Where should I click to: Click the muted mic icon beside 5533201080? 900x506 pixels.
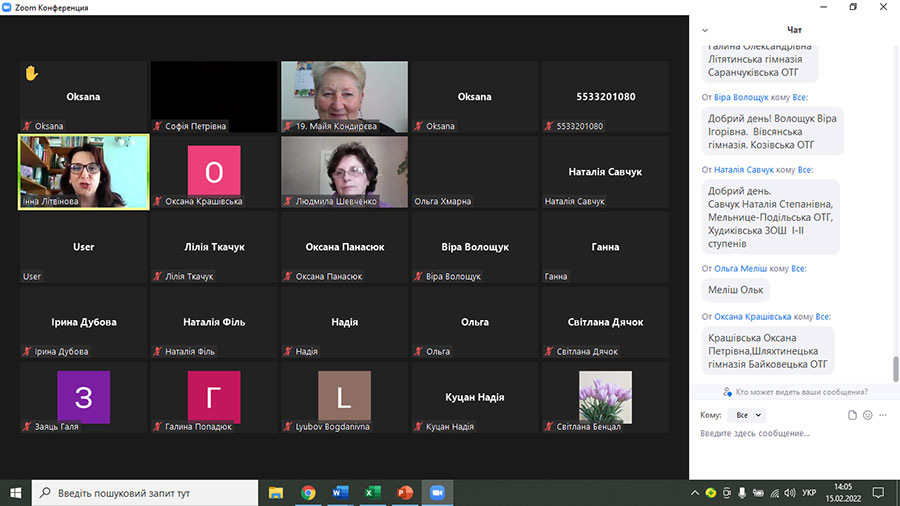549,126
